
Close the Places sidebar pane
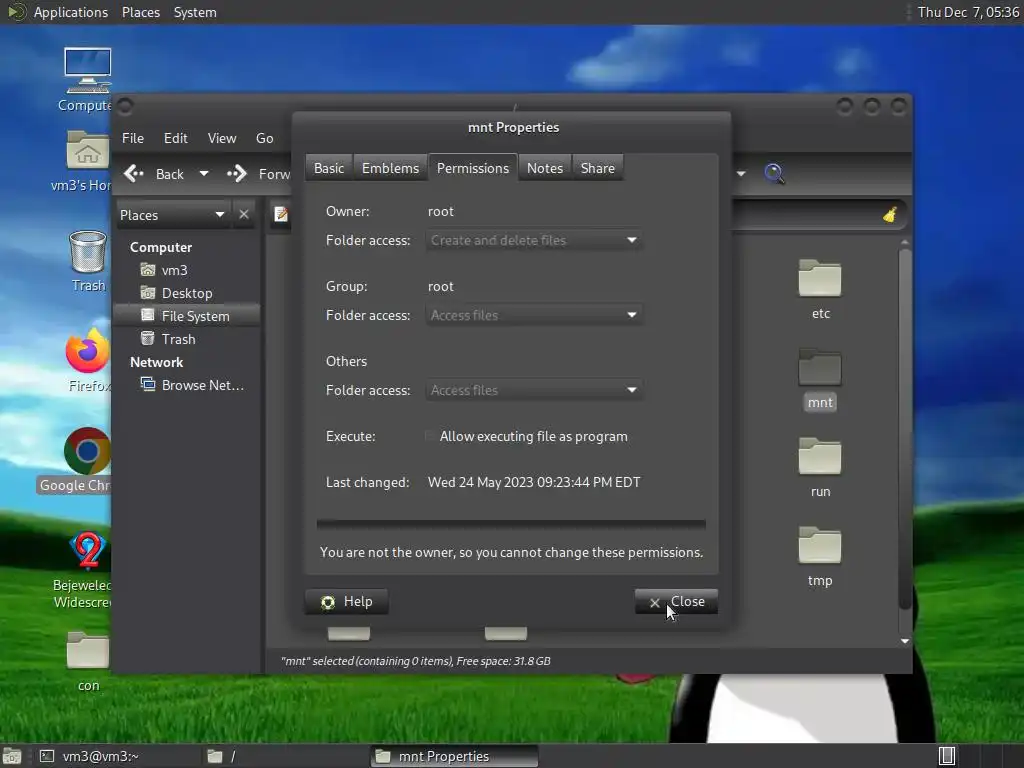(244, 214)
